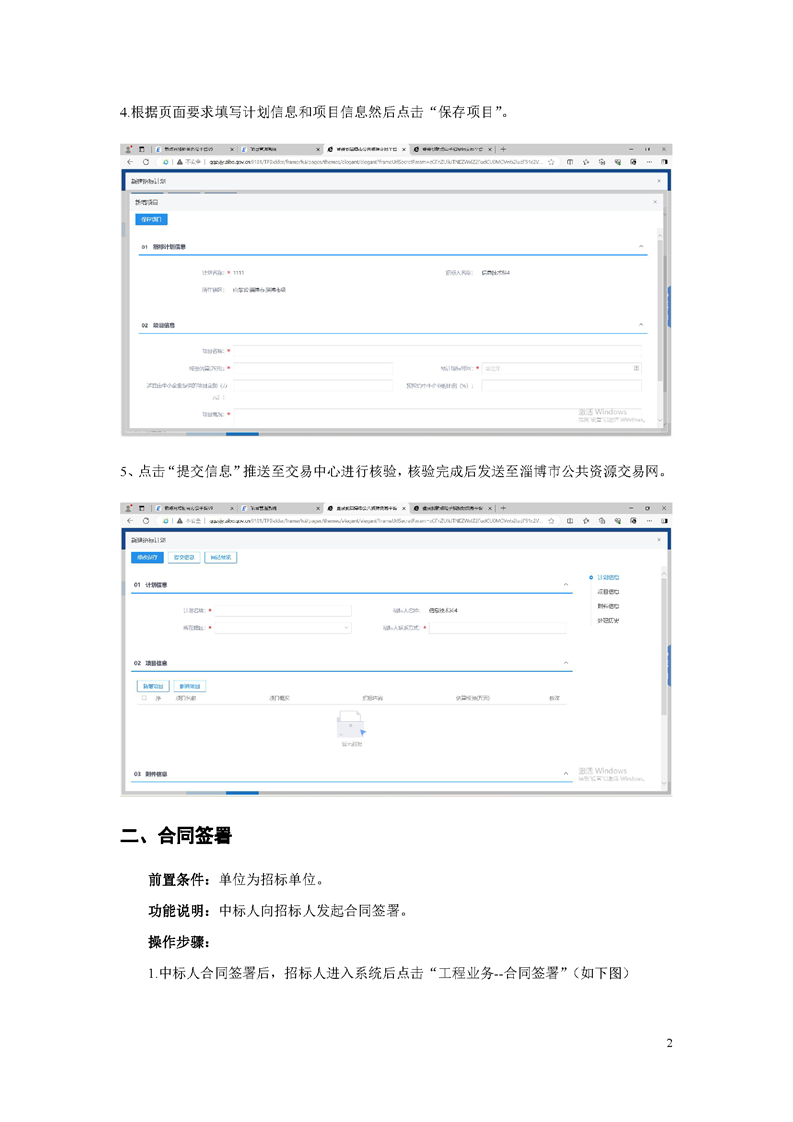Tick the select-all checkbox in the project table header
The image size is (793, 1122).
tap(144, 698)
